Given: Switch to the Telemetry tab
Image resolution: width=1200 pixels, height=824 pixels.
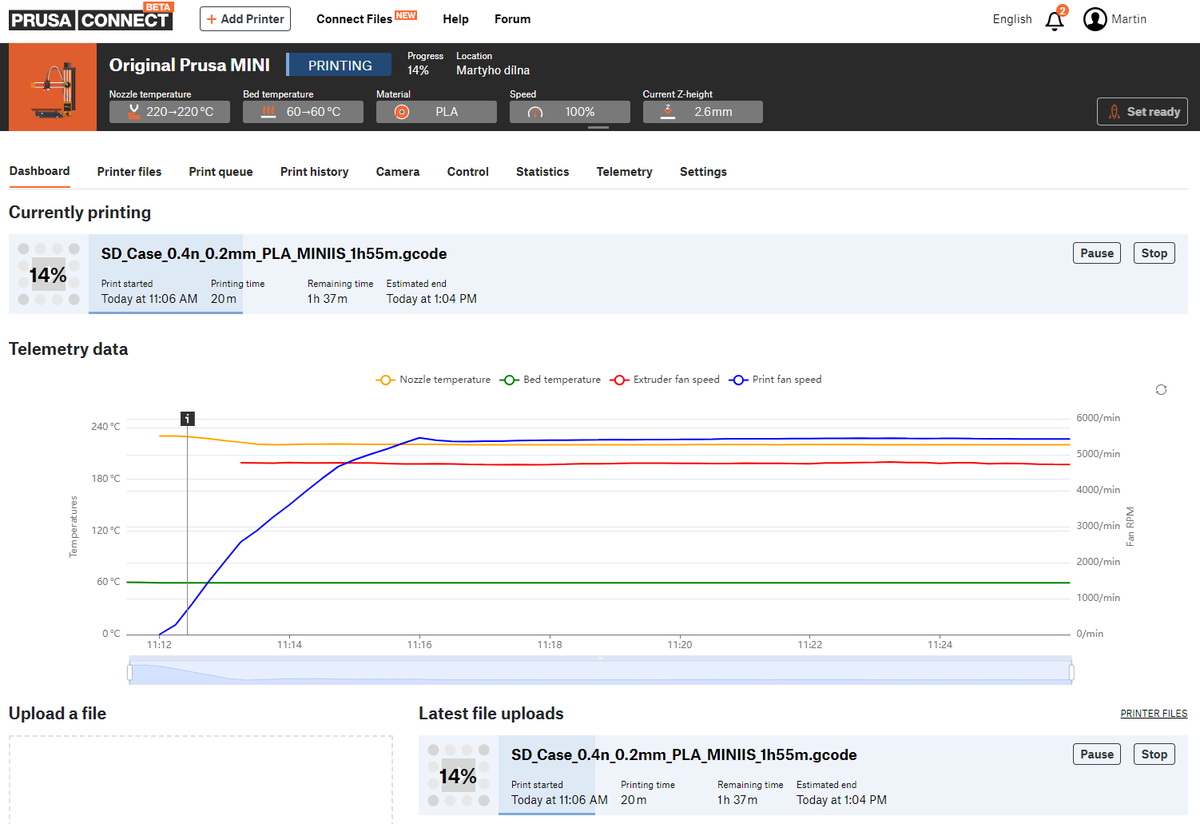Looking at the screenshot, I should click(624, 172).
